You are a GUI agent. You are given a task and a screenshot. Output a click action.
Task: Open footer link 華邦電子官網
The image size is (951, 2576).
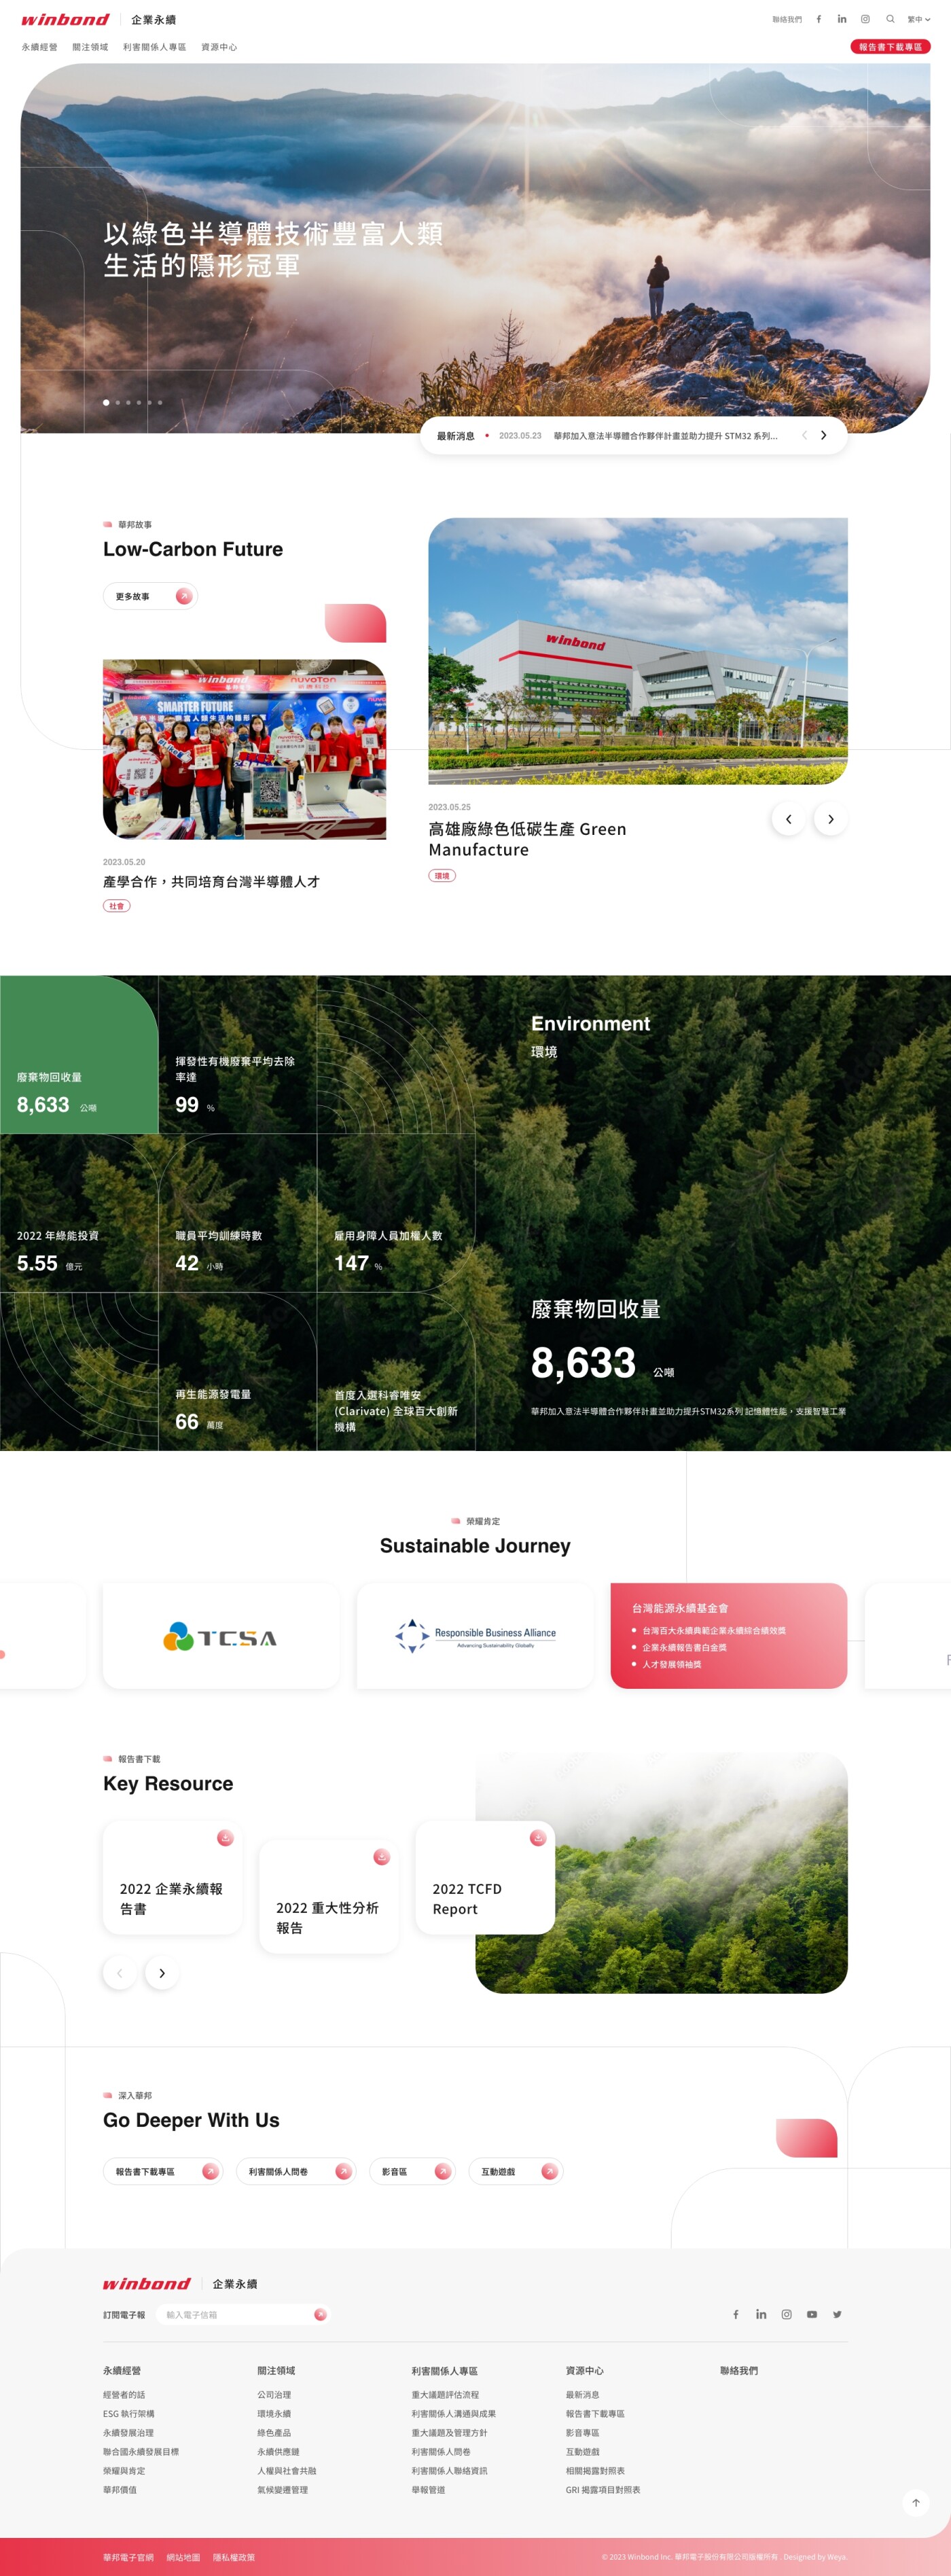point(128,2557)
